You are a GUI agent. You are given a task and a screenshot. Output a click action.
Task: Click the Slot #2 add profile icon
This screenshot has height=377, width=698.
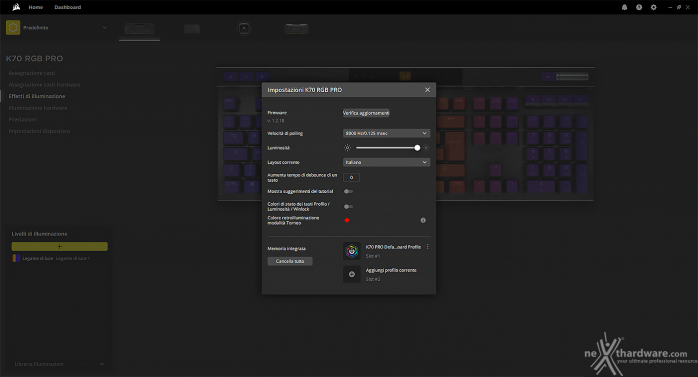[352, 274]
